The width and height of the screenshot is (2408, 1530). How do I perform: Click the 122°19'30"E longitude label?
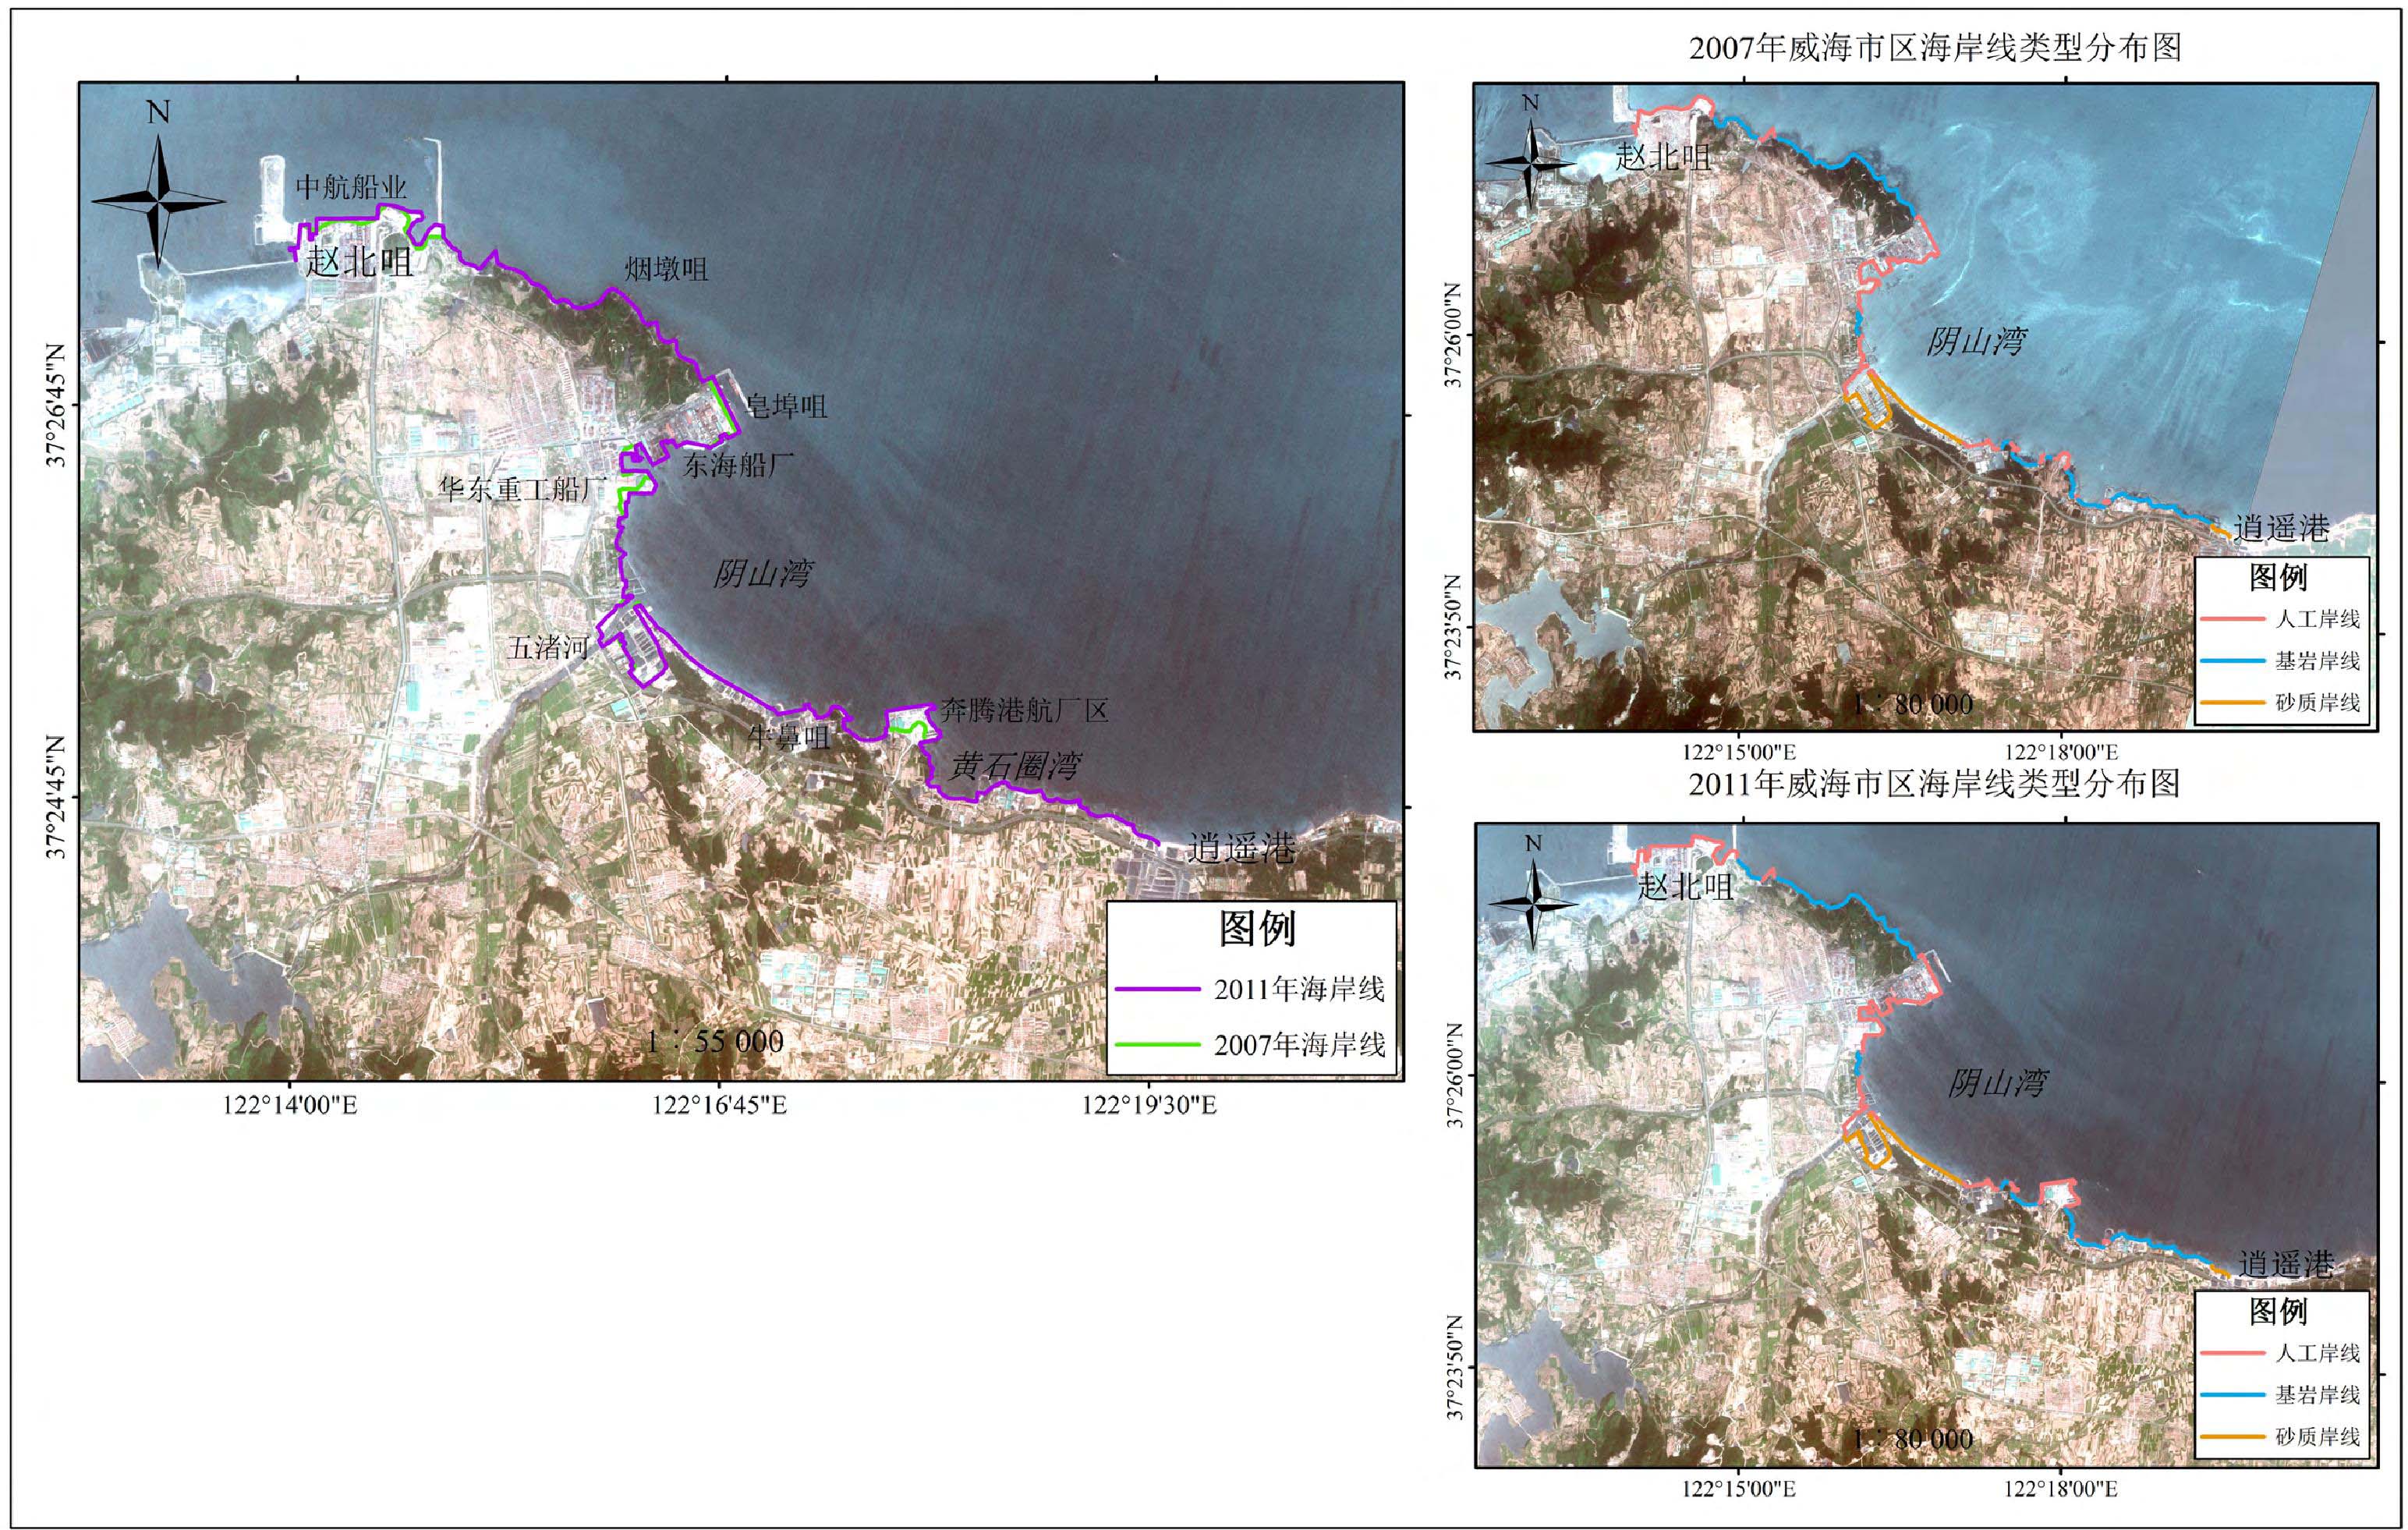(1149, 1105)
